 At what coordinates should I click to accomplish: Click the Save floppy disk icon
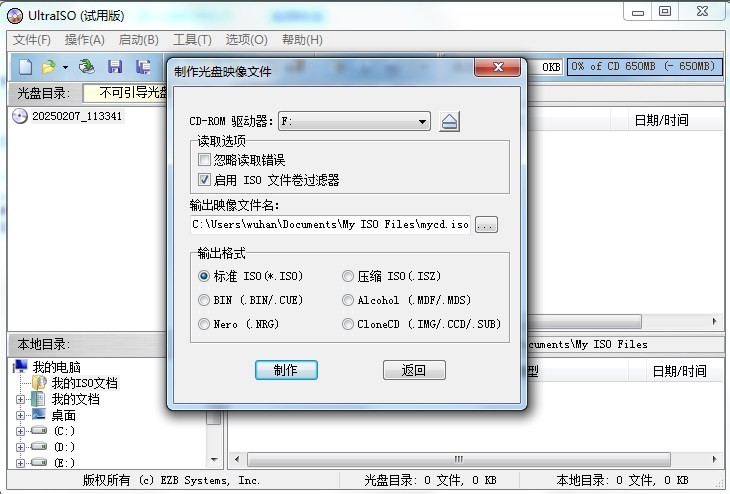115,67
